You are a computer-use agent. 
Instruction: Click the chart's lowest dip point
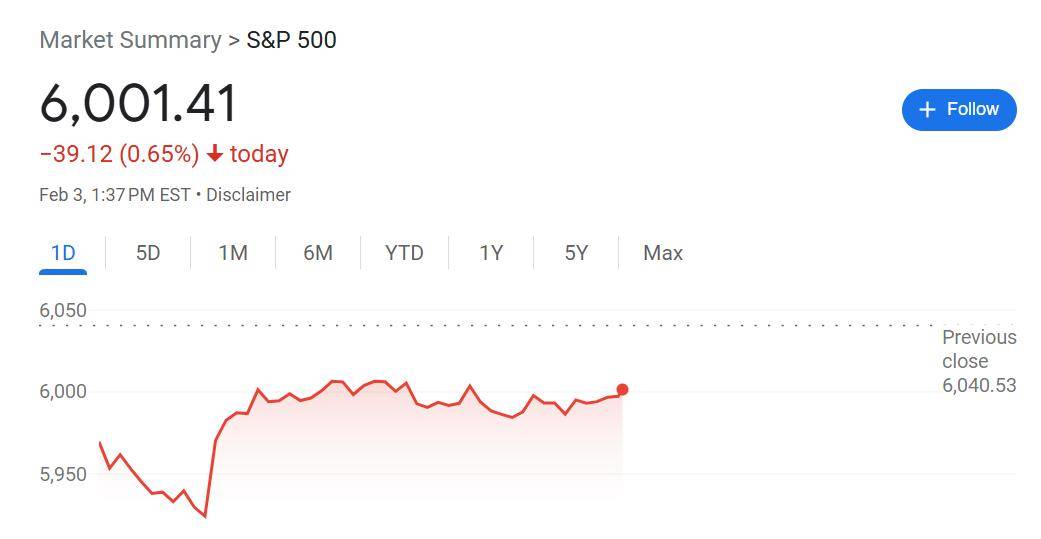pyautogui.click(x=205, y=516)
